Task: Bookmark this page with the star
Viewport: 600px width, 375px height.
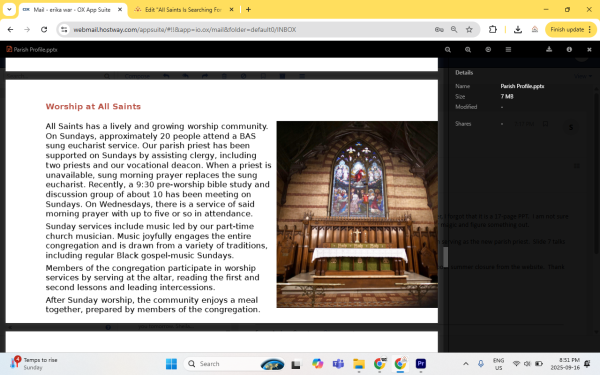Action: click(x=469, y=29)
